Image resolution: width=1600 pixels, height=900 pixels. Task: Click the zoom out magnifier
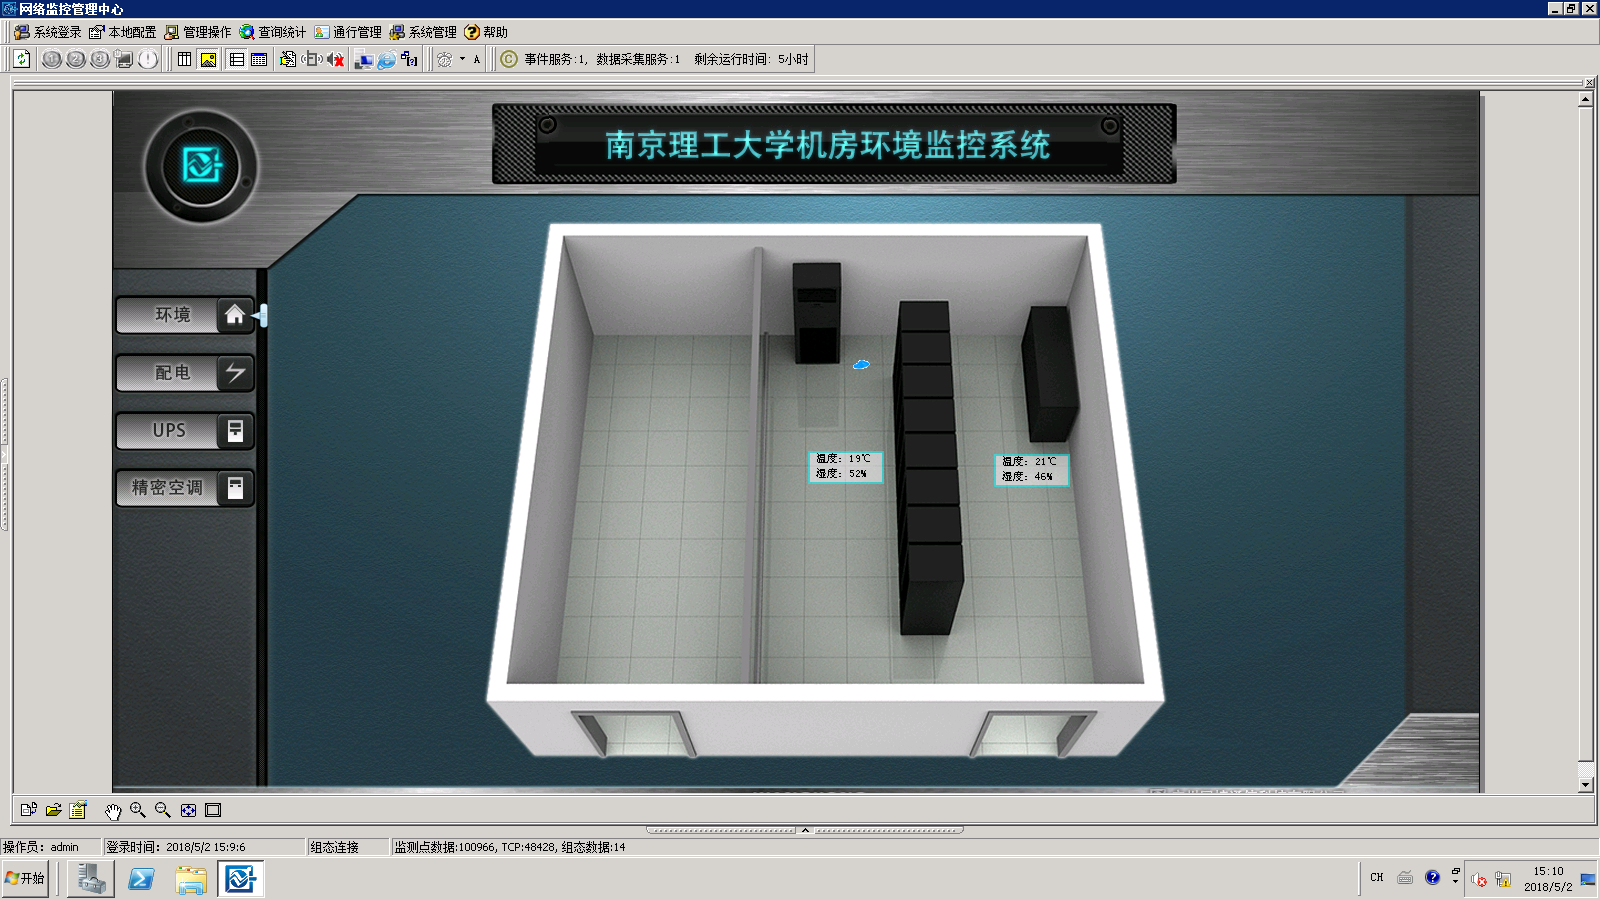click(x=163, y=810)
